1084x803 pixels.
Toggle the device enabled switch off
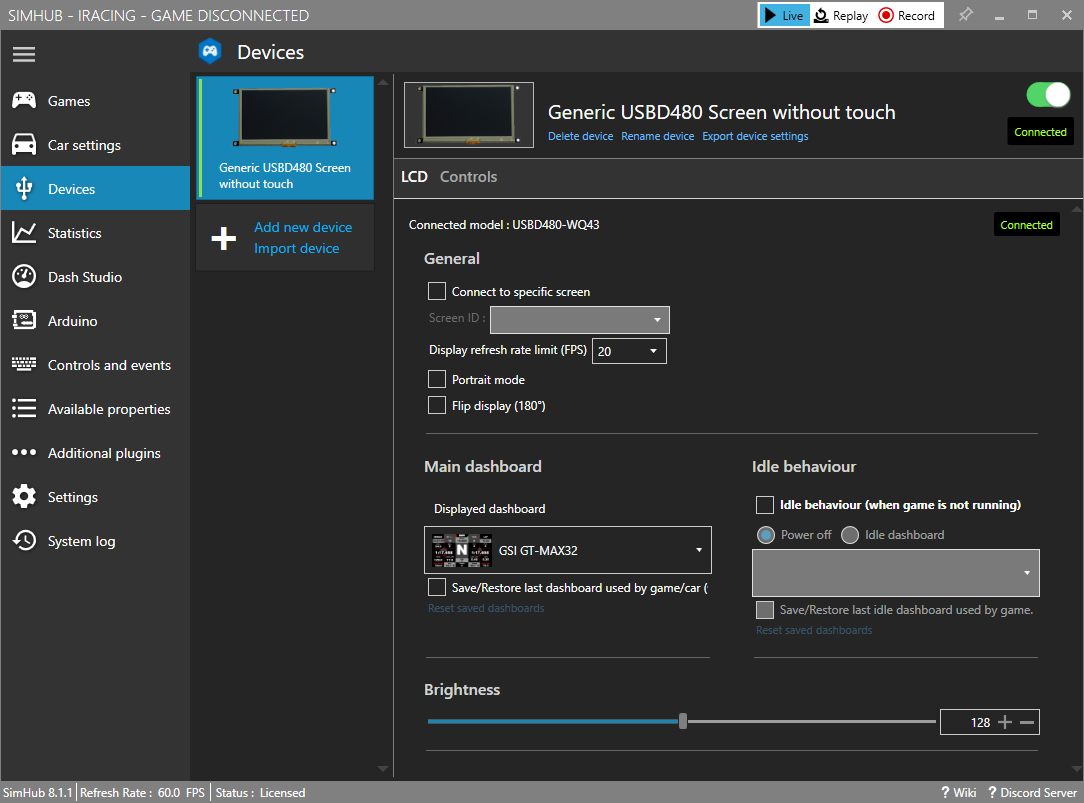pyautogui.click(x=1048, y=95)
